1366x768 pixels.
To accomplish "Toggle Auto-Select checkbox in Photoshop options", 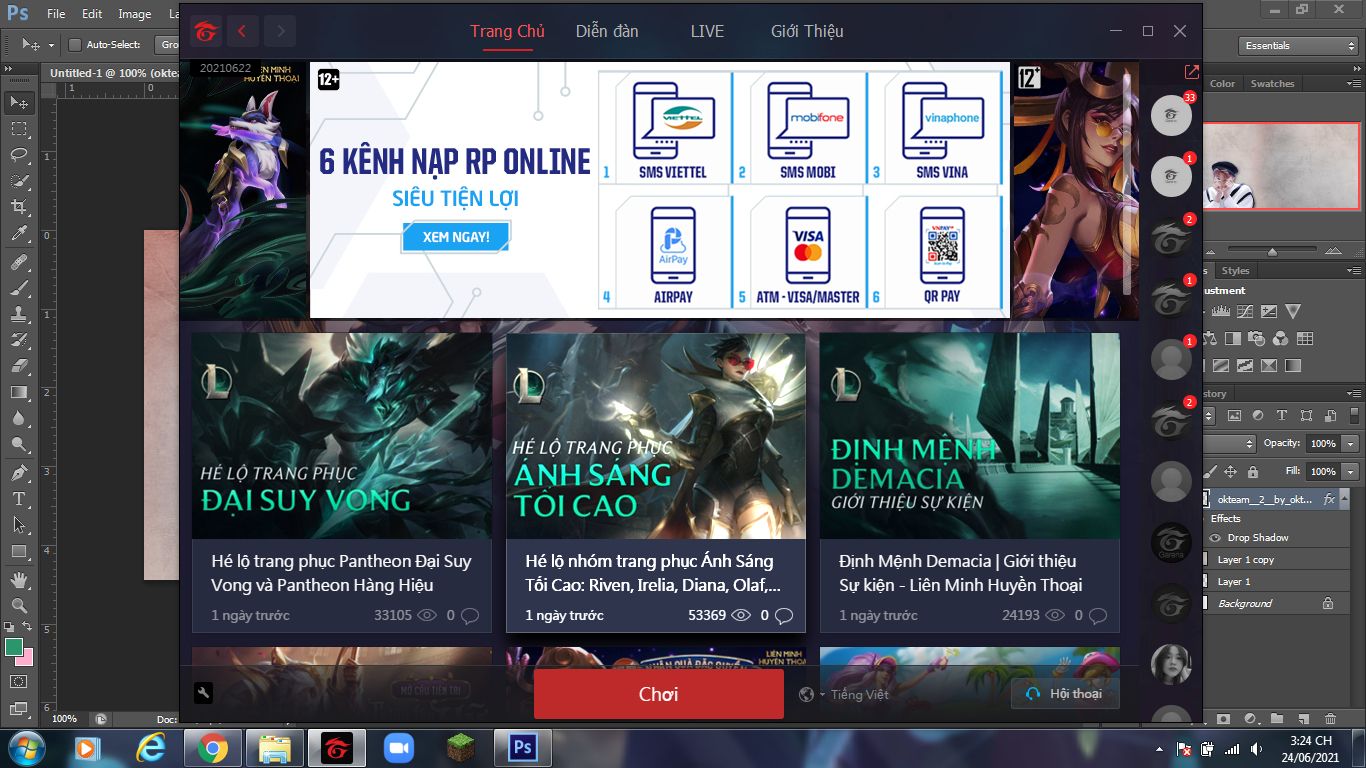I will click(x=75, y=45).
